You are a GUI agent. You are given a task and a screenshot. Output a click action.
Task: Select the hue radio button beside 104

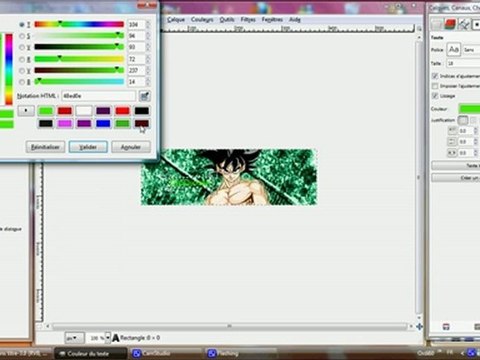tap(22, 25)
